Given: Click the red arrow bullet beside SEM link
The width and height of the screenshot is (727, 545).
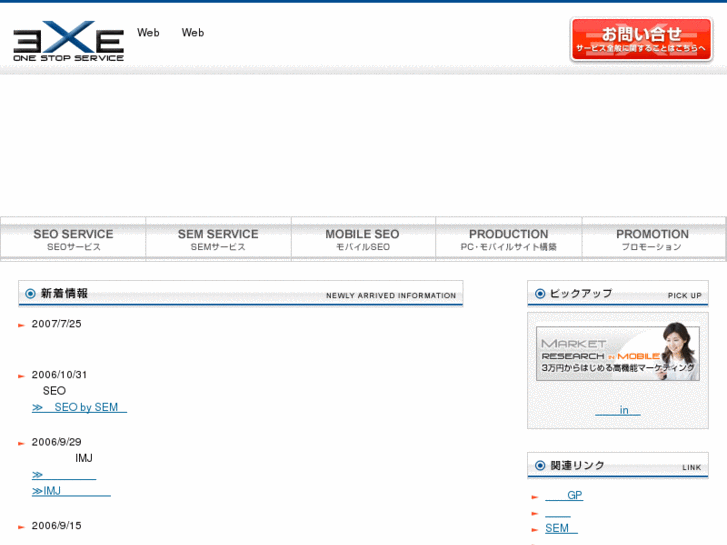Looking at the screenshot, I should coord(535,530).
